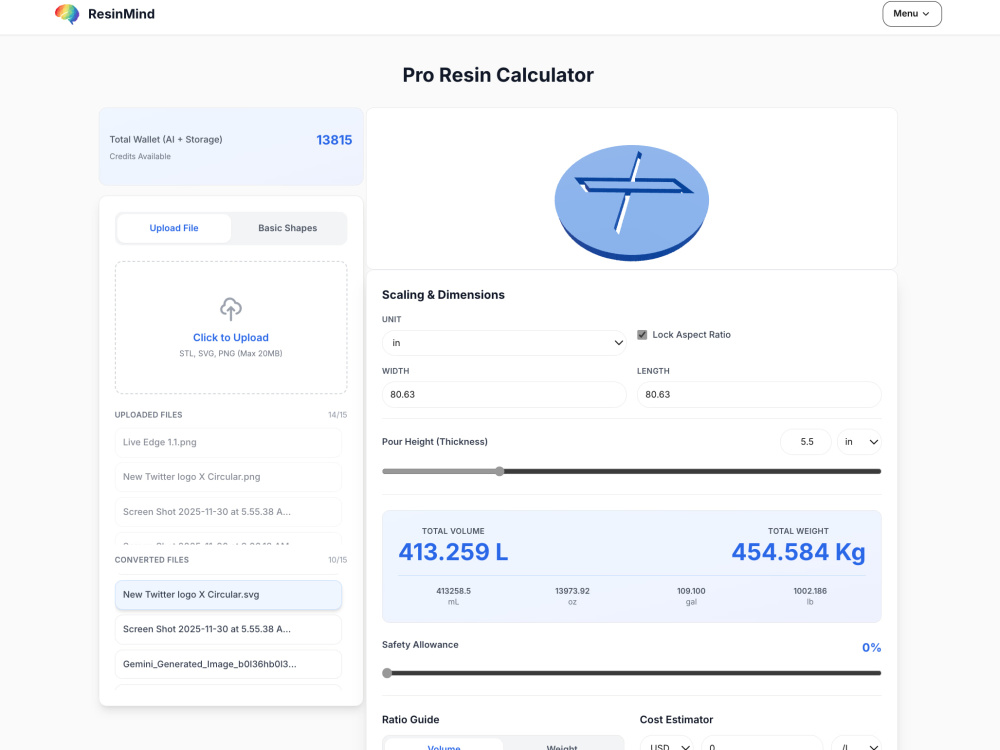Click the 109.100 gal value
This screenshot has height=750, width=1000.
click(691, 591)
